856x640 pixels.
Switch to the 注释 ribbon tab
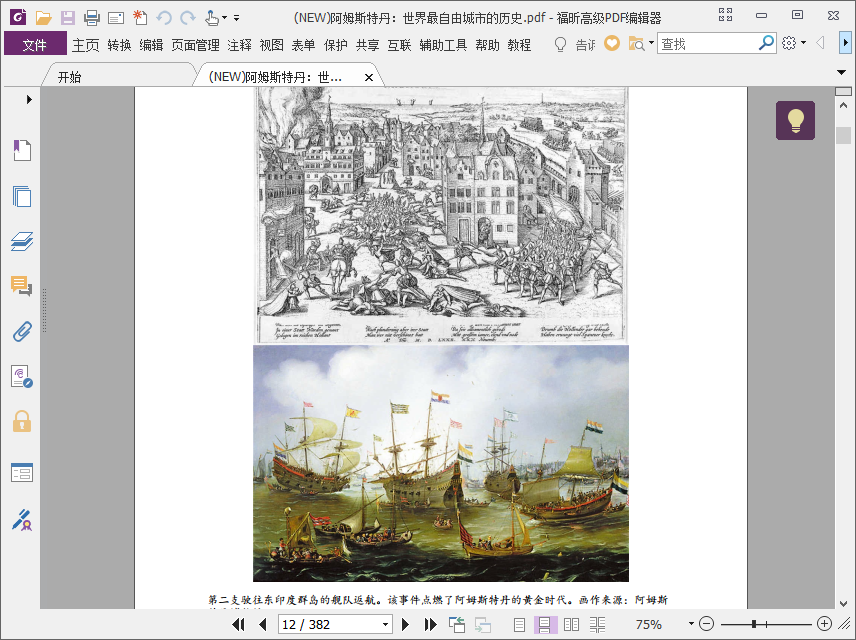tap(240, 45)
